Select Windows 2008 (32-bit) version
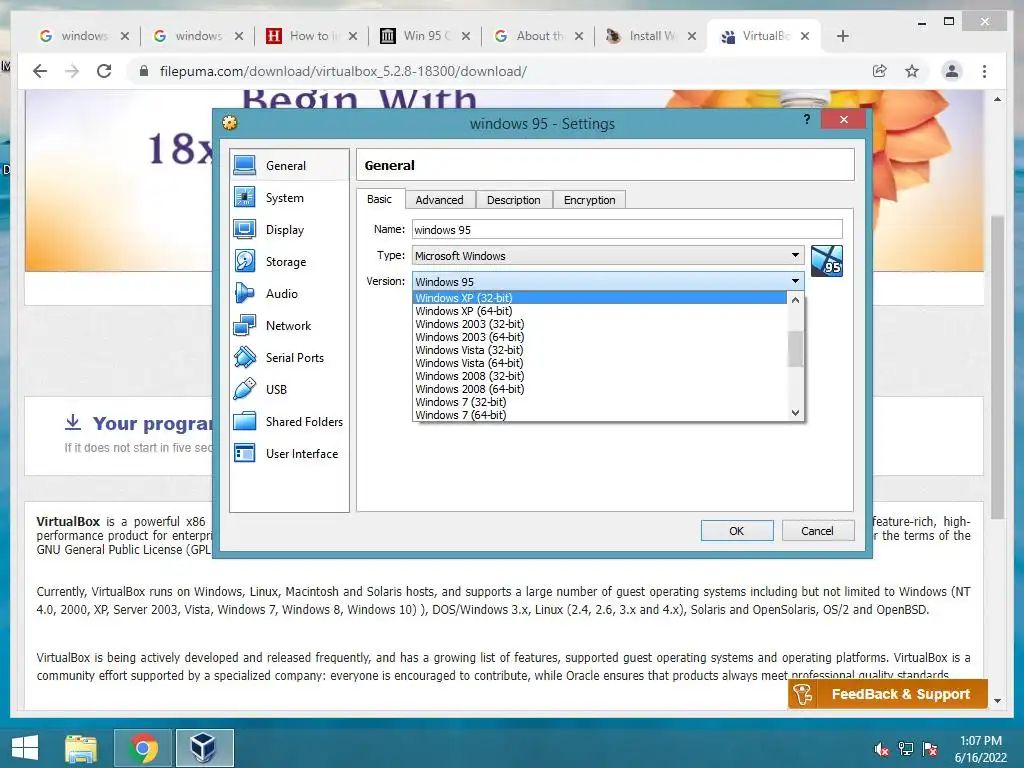 click(600, 376)
